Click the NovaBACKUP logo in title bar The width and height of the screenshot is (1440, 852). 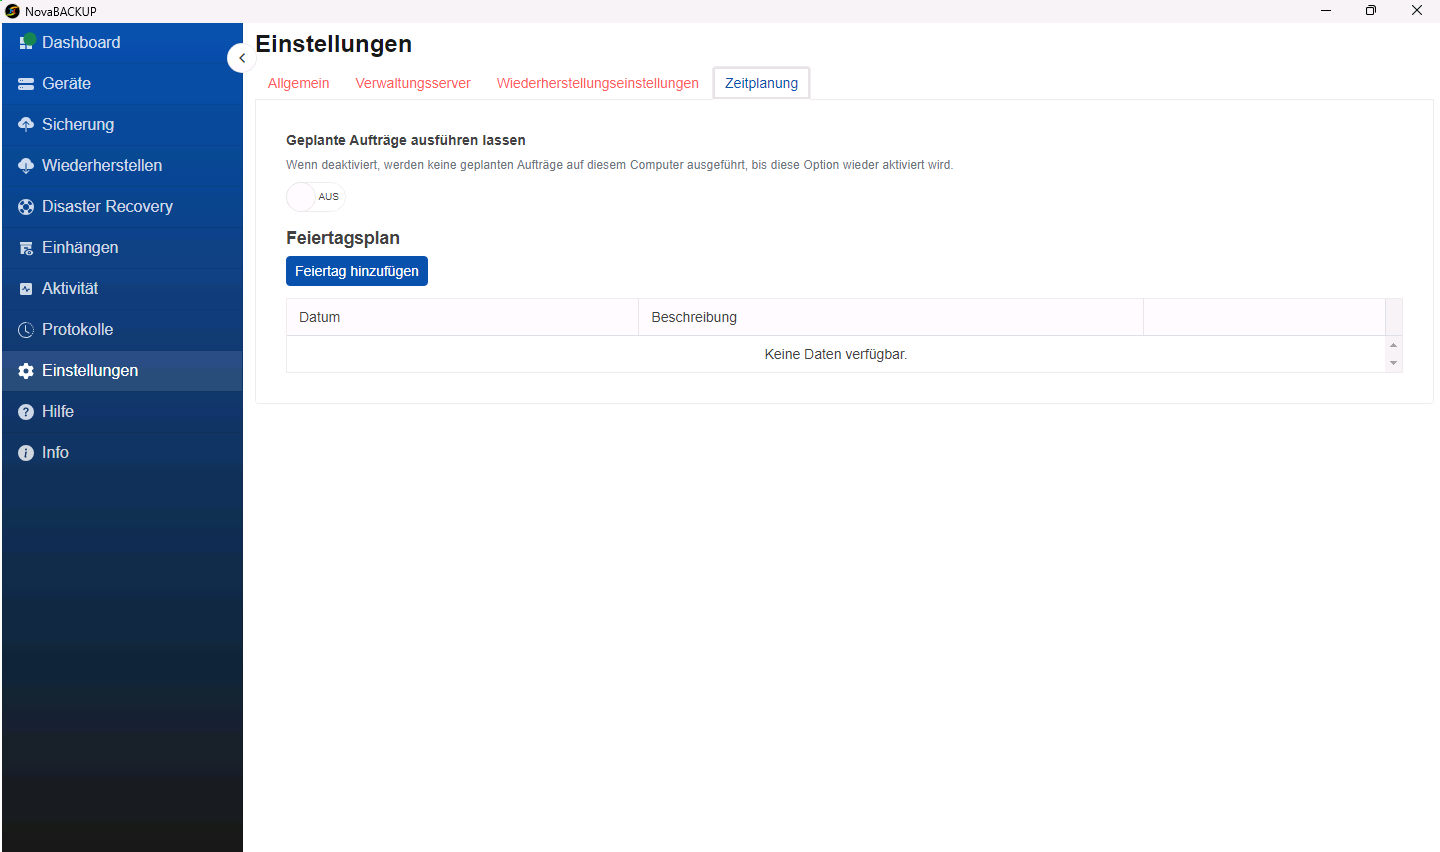click(x=12, y=11)
